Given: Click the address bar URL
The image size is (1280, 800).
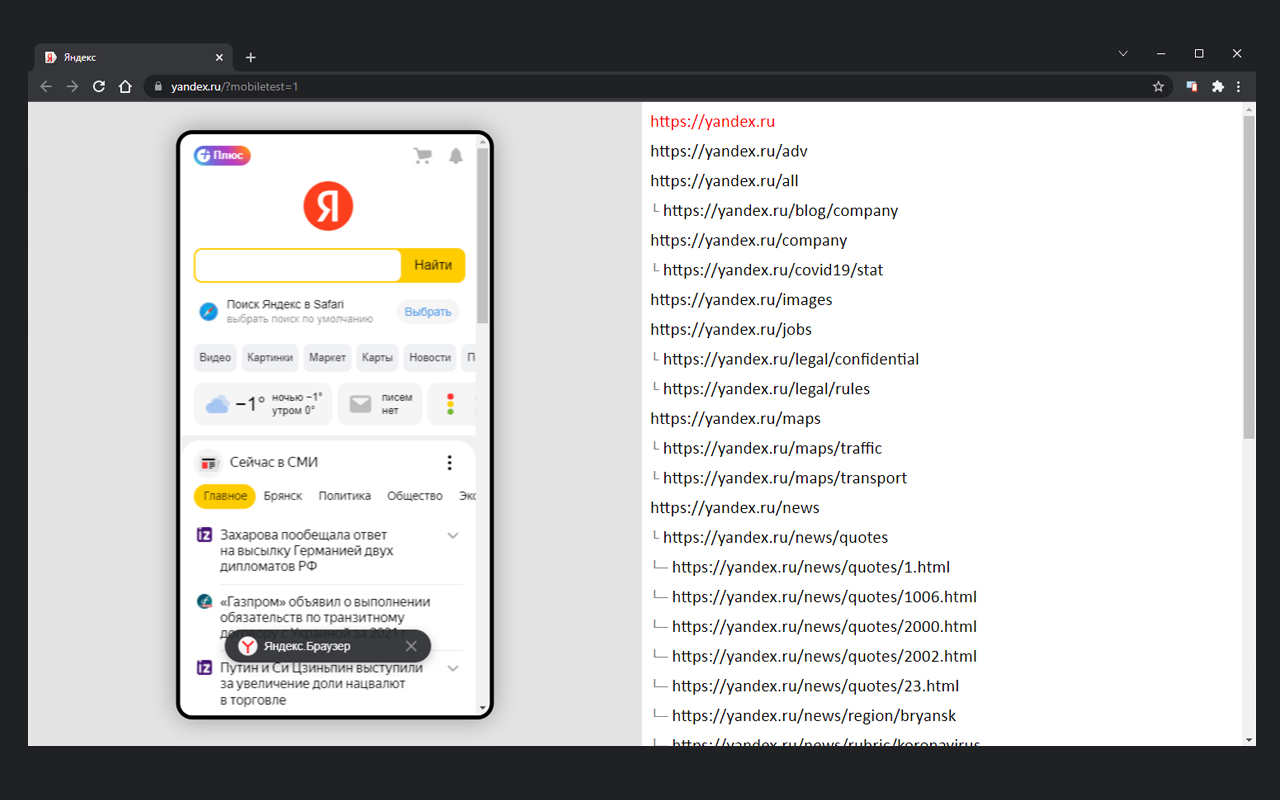Looking at the screenshot, I should (x=234, y=87).
